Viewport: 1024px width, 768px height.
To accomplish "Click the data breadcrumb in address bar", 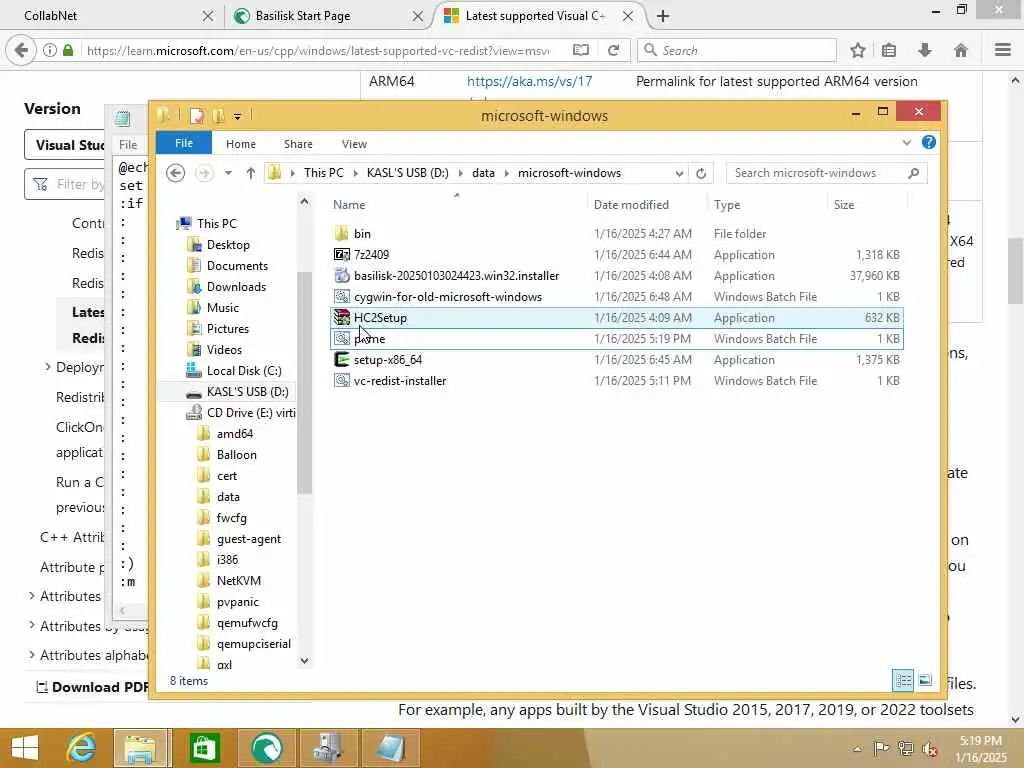I will [483, 173].
